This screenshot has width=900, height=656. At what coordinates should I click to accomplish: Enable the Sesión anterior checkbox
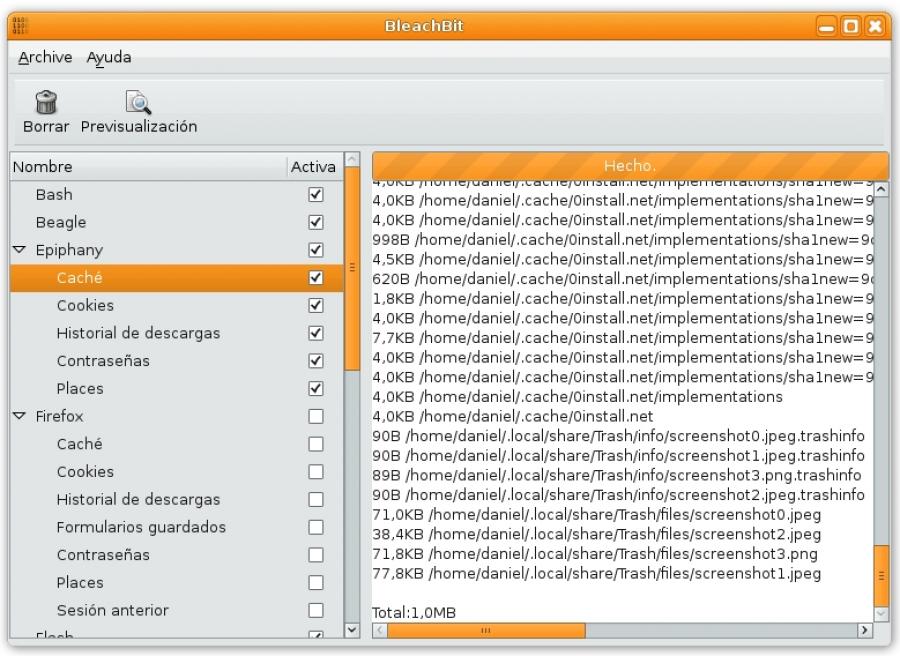tap(316, 610)
